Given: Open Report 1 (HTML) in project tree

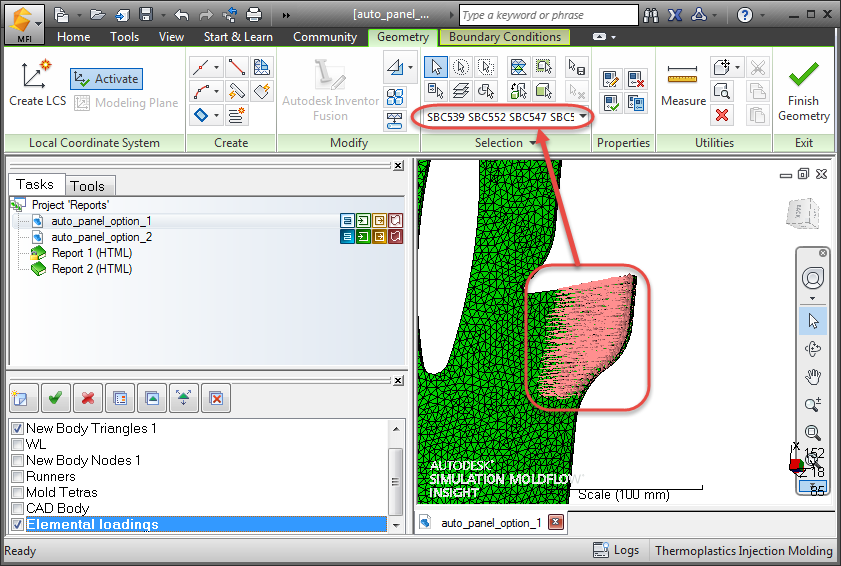Looking at the screenshot, I should point(92,253).
